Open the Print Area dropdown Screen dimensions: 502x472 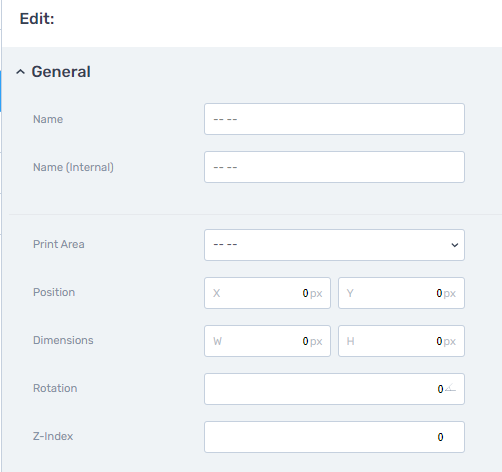click(x=334, y=245)
